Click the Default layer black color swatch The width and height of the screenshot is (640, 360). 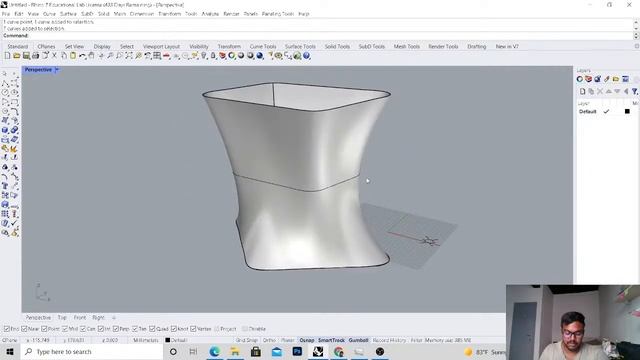(627, 111)
